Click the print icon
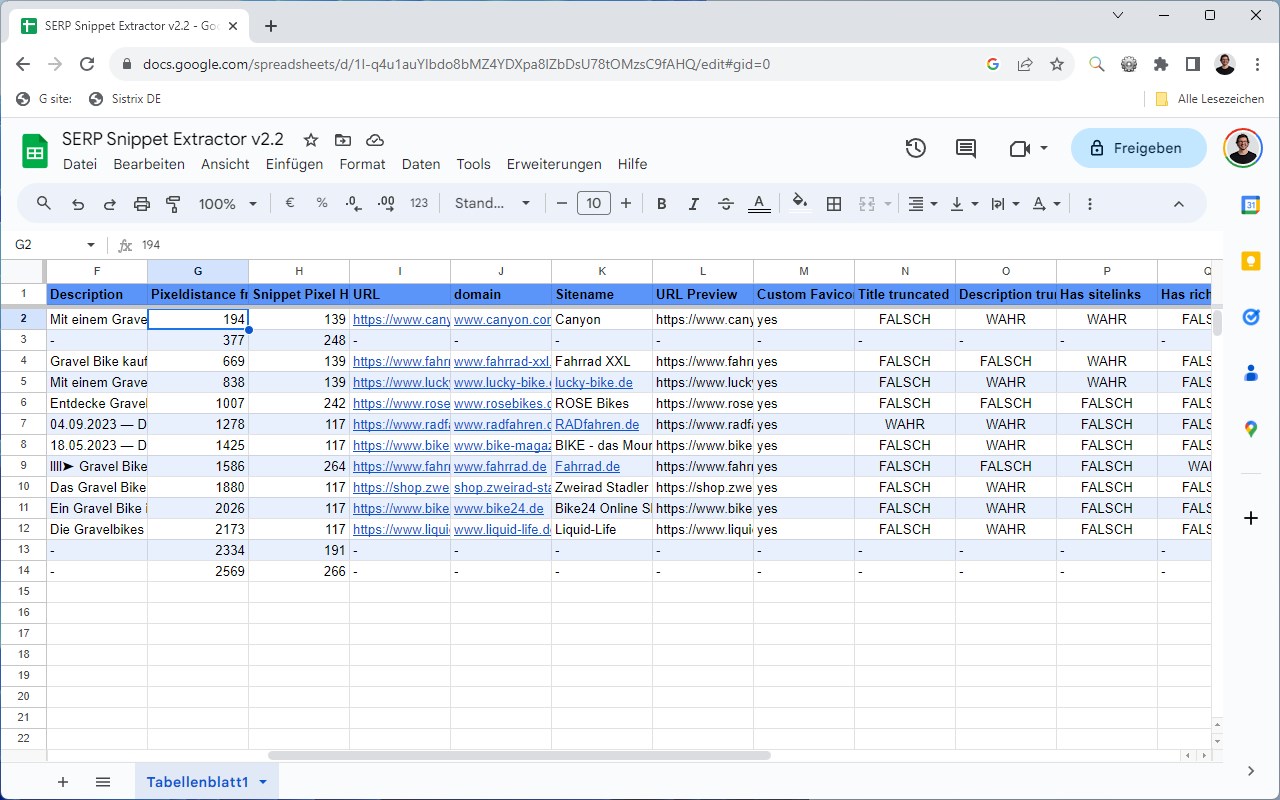The width and height of the screenshot is (1280, 800). 142,204
